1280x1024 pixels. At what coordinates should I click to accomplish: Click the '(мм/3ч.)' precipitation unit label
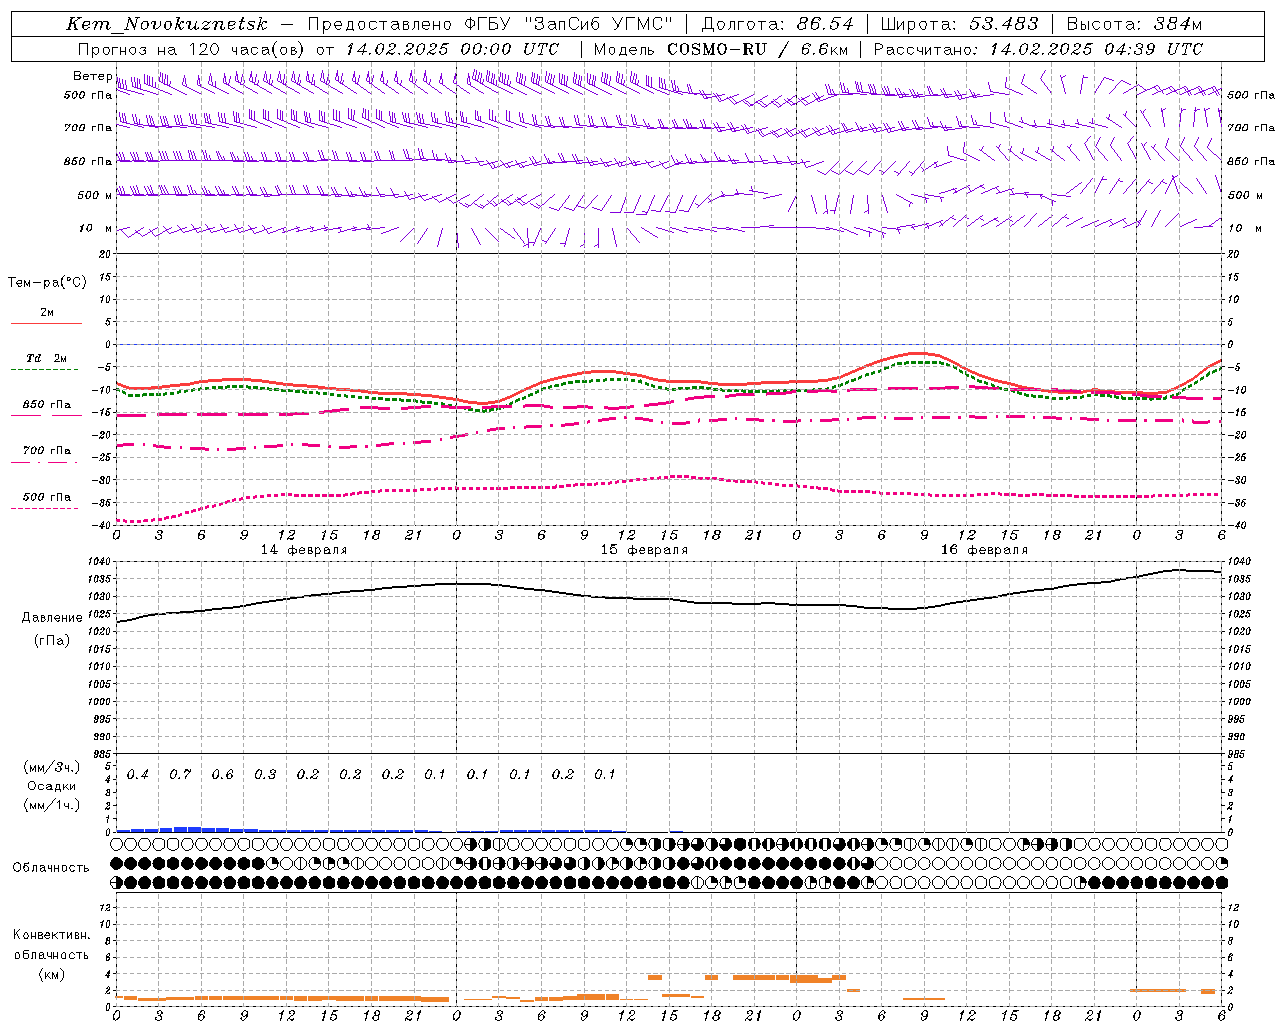tap(52, 767)
